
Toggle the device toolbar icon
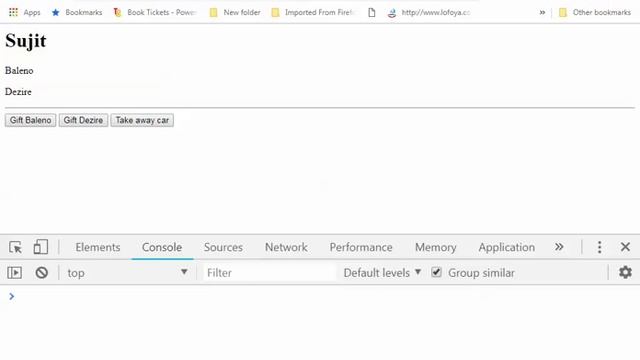pos(40,247)
